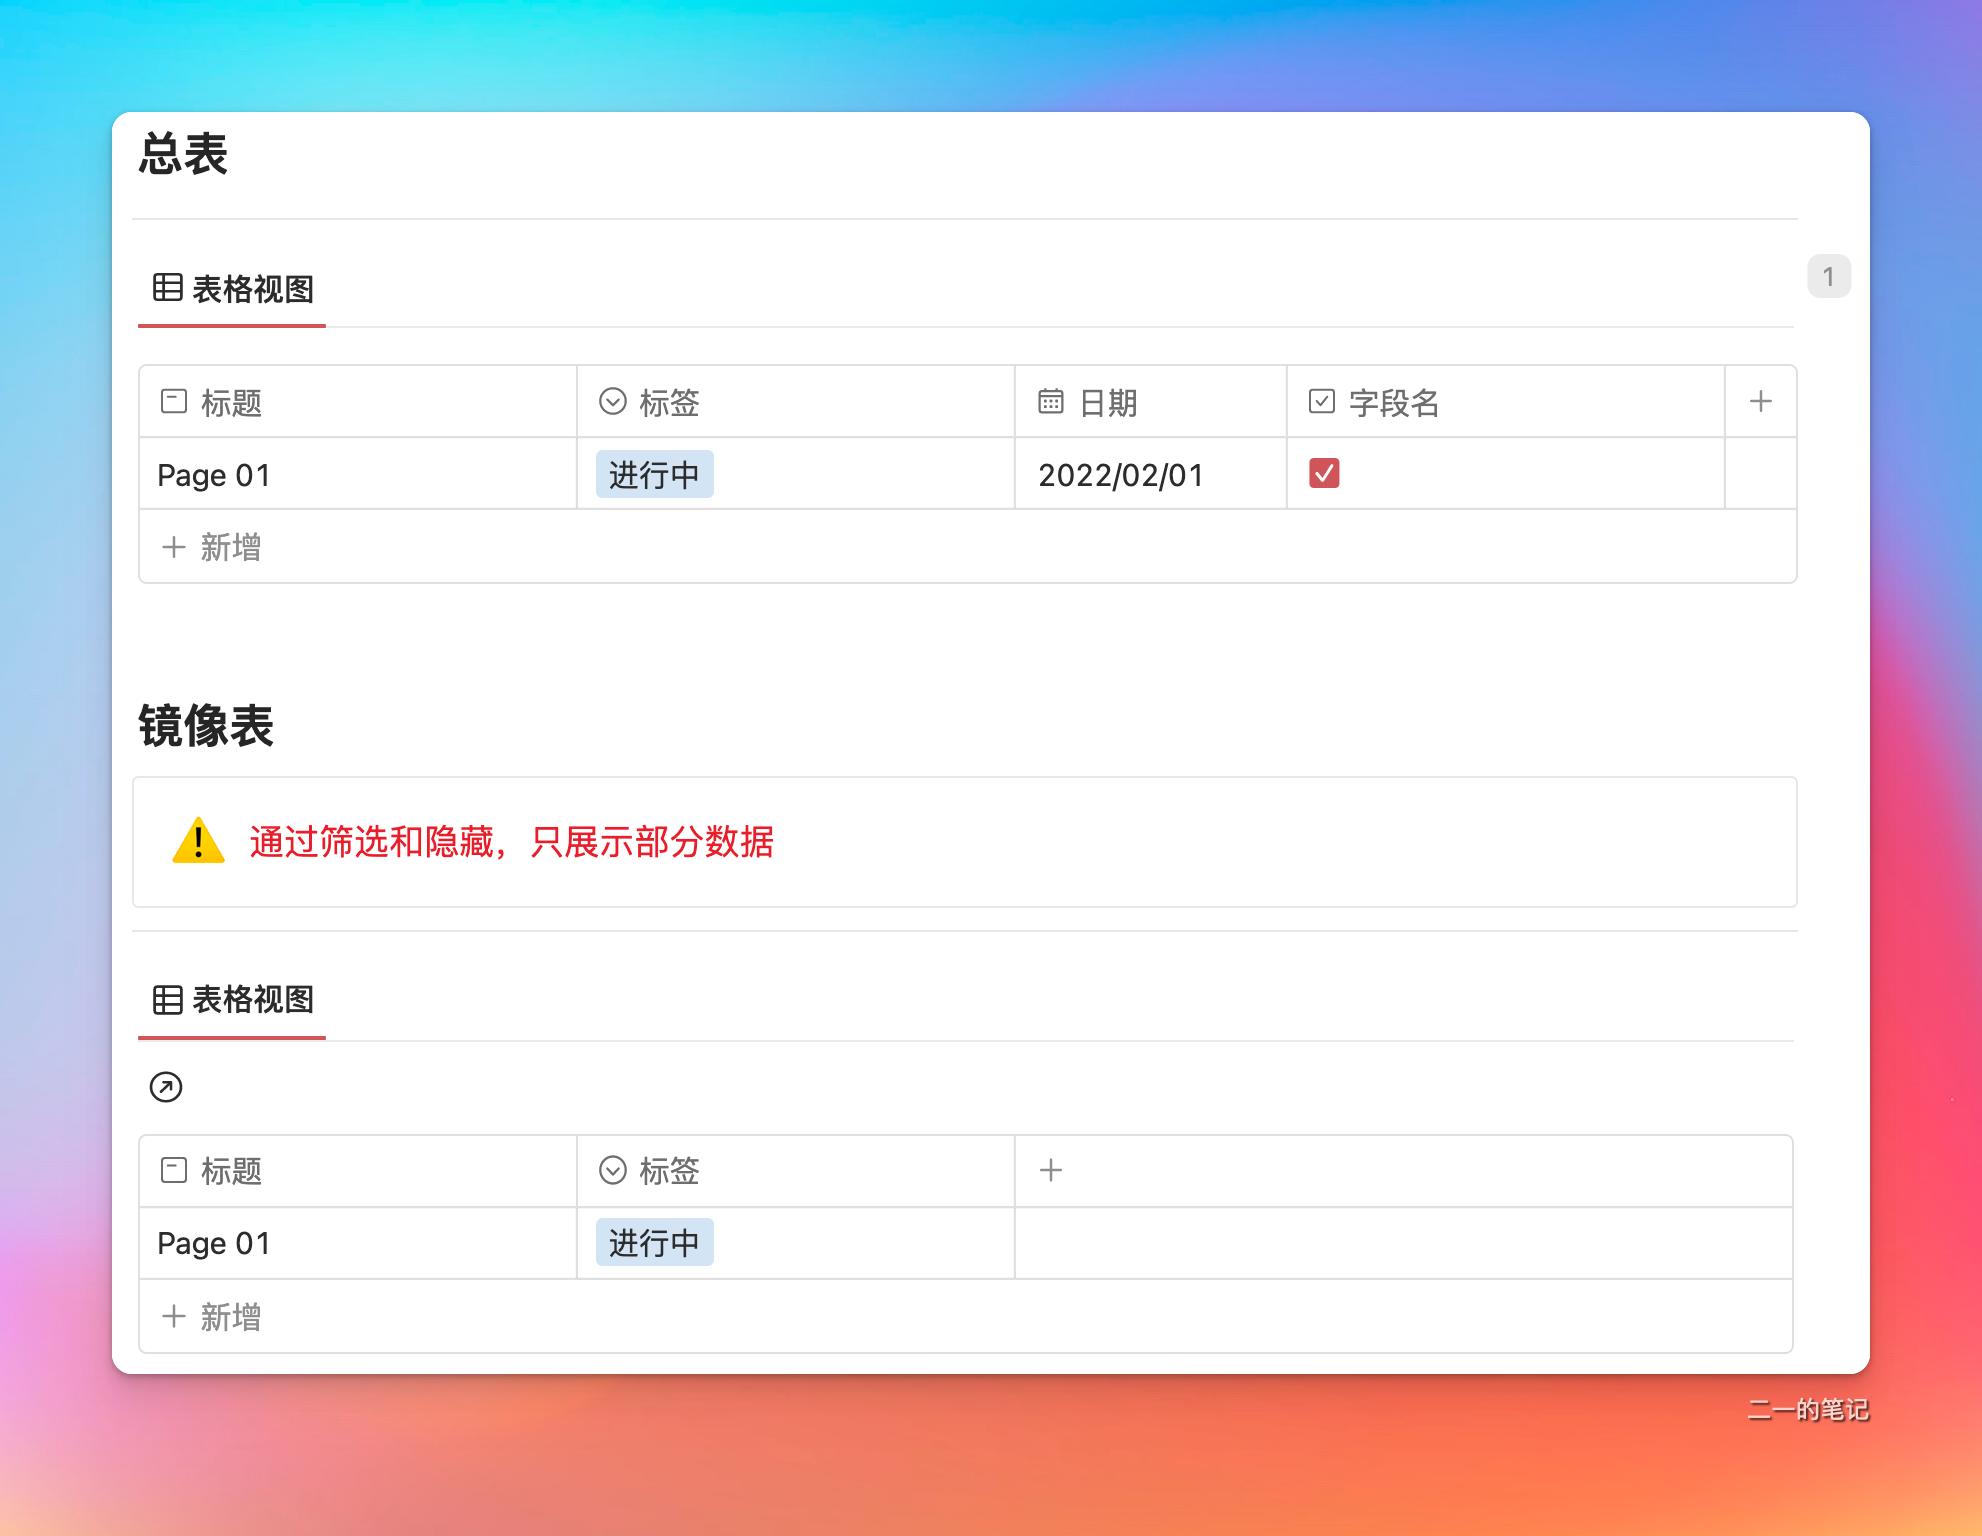
Task: Click the date cell 2022/02/01
Action: [1122, 475]
